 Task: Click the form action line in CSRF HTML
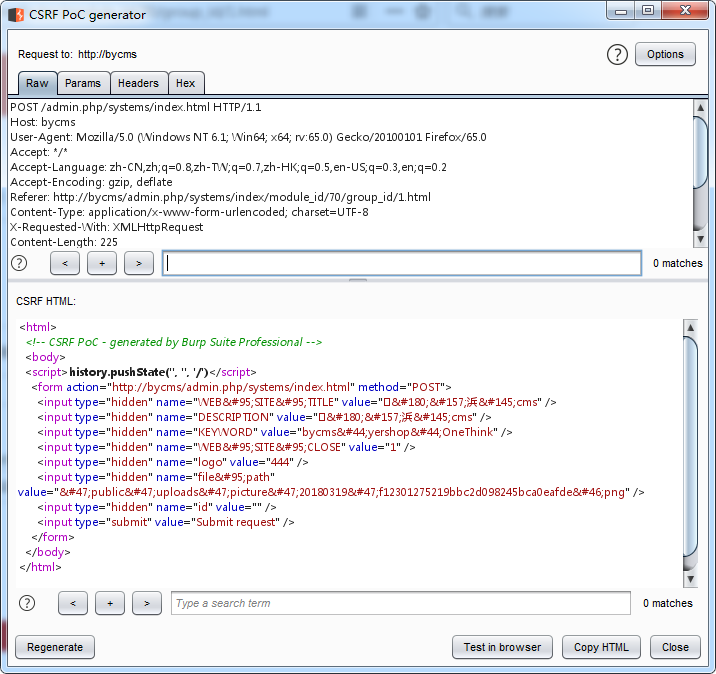click(x=242, y=387)
